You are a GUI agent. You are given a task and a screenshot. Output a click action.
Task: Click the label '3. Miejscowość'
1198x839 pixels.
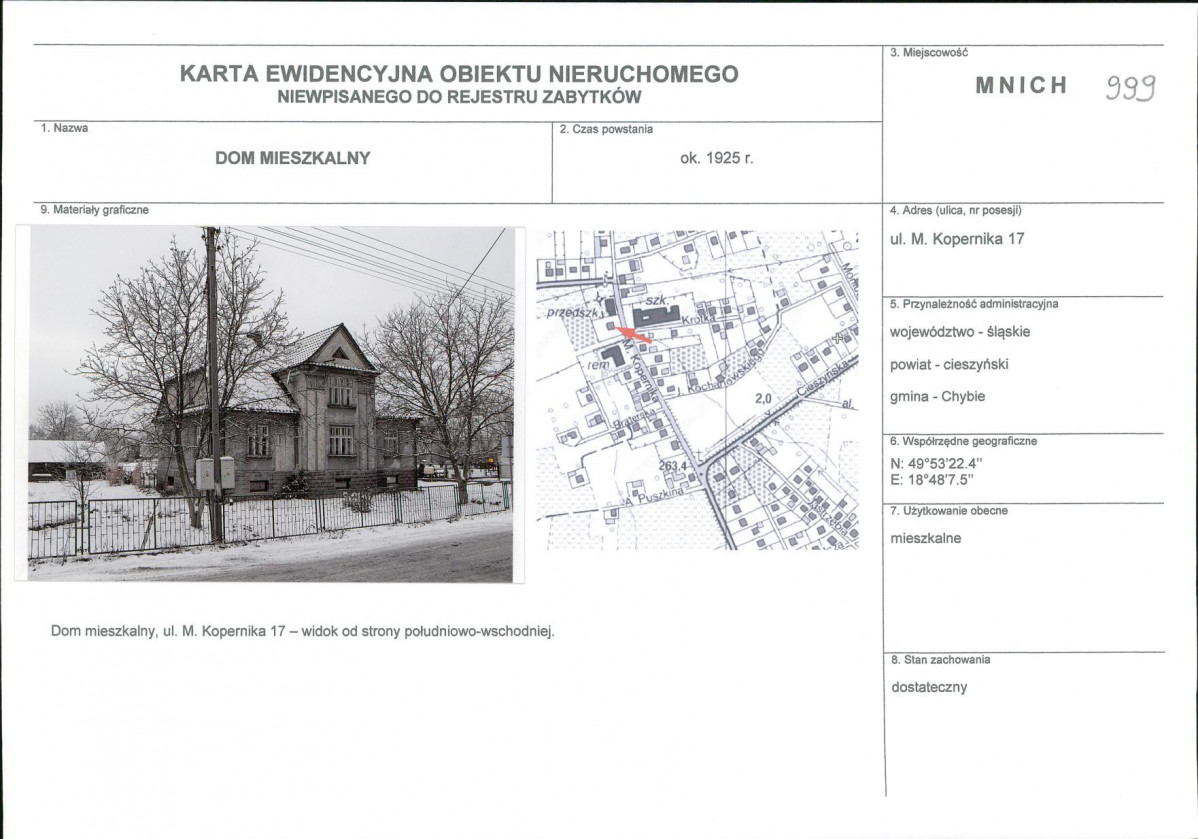coord(929,53)
